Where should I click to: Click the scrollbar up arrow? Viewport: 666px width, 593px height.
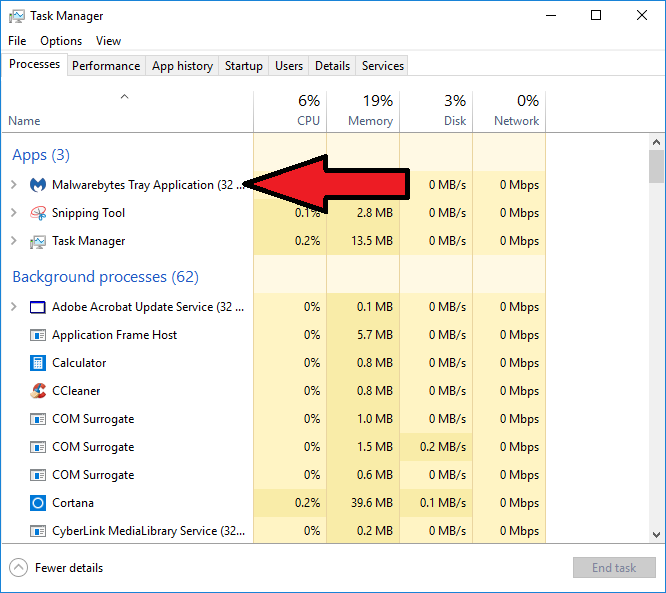657,142
